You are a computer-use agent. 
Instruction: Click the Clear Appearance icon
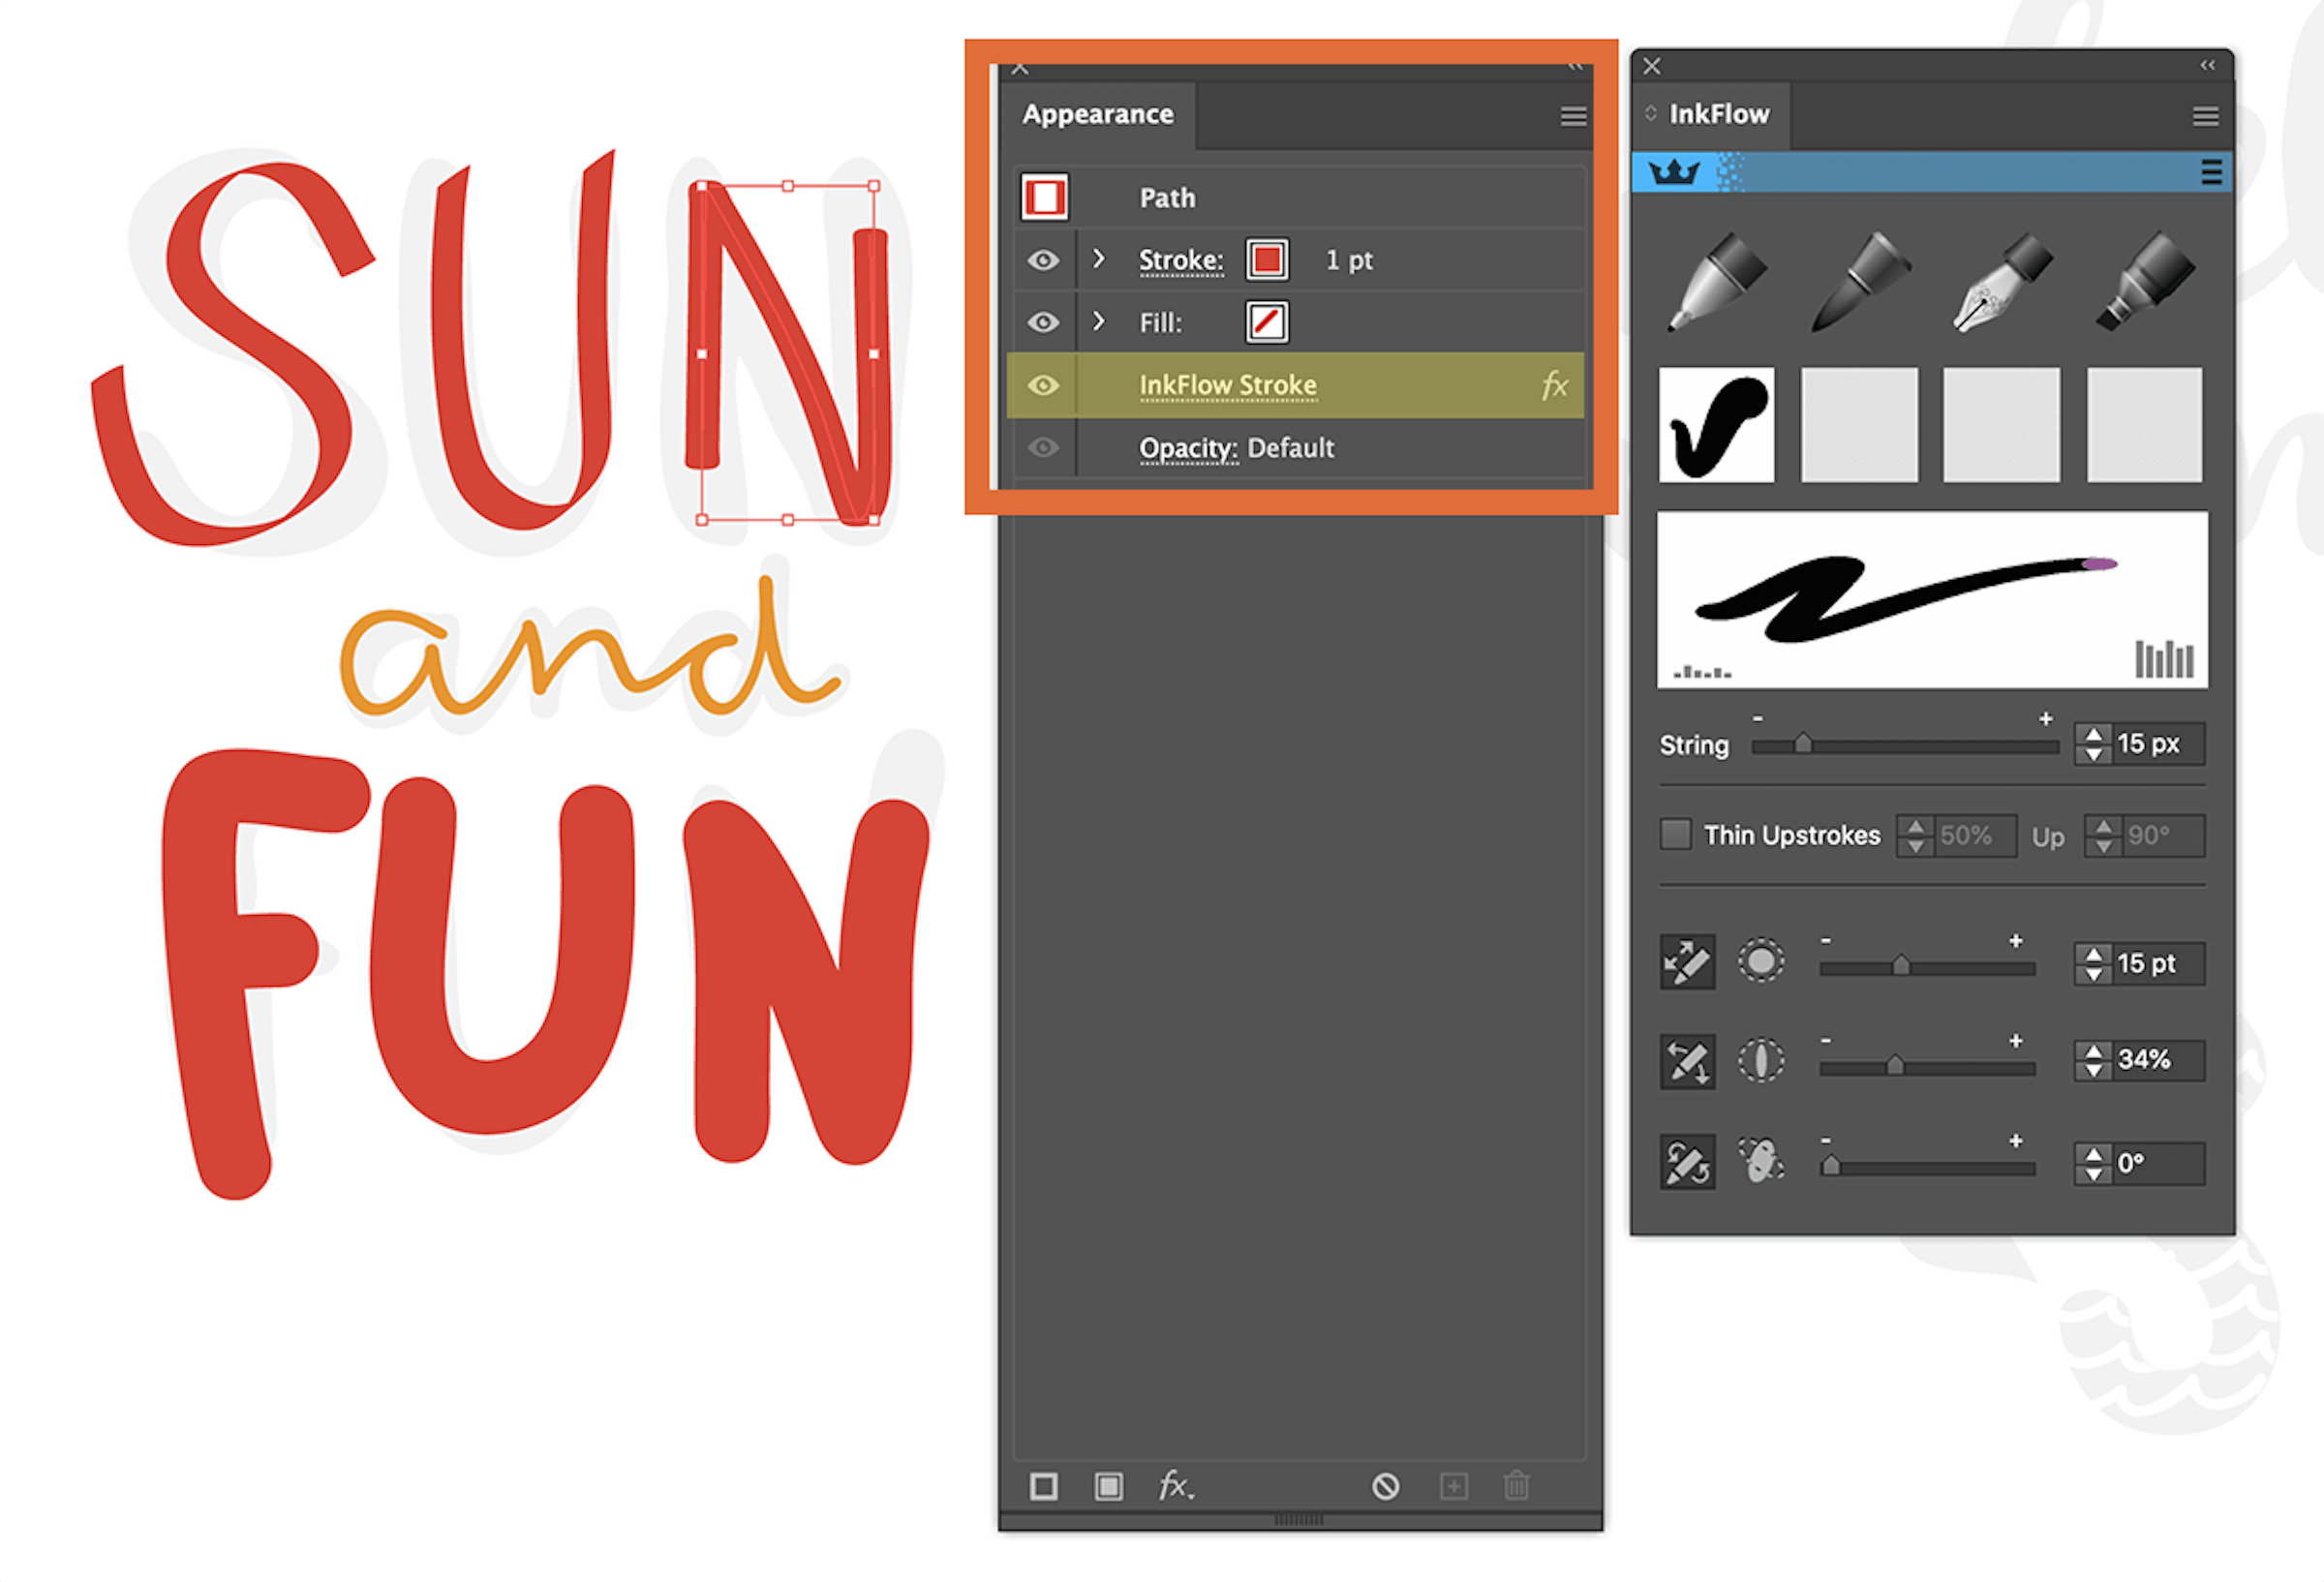(x=1385, y=1487)
